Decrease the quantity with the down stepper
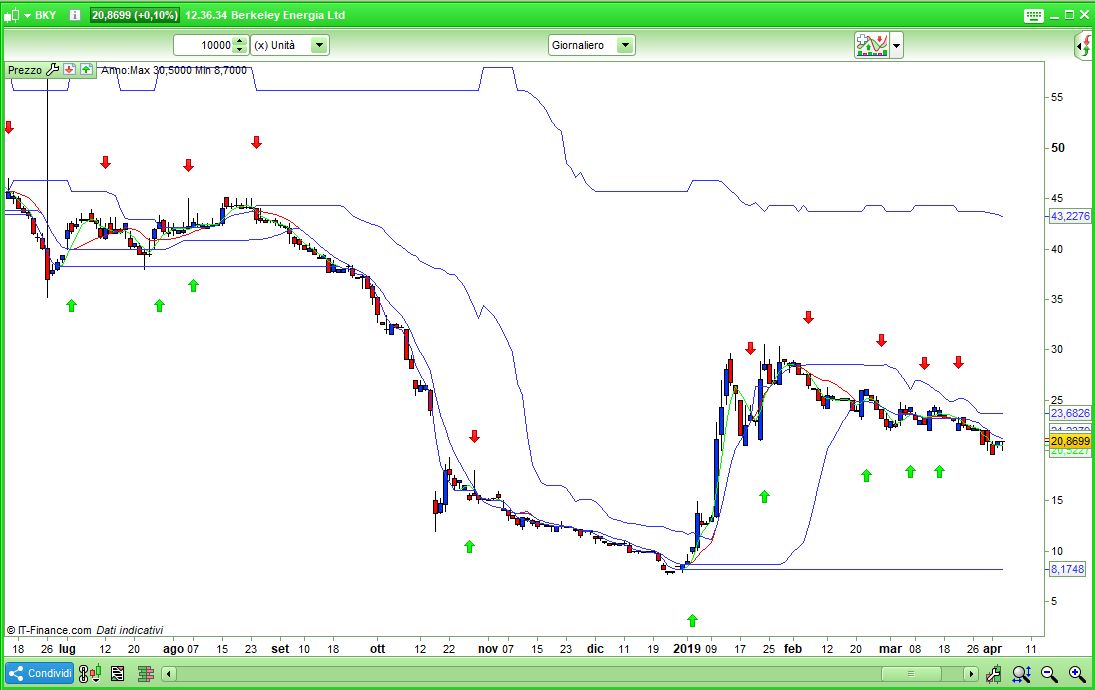Image resolution: width=1095 pixels, height=690 pixels. (240, 50)
